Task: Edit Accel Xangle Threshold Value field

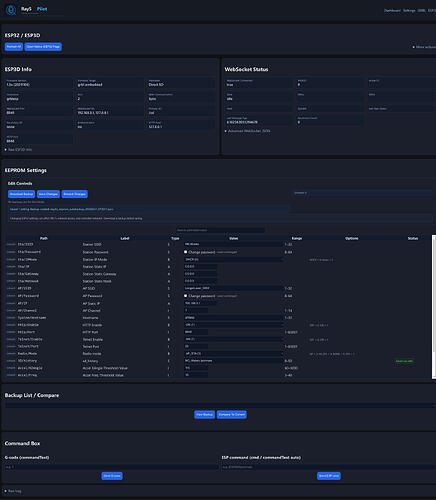Action: tap(196, 368)
